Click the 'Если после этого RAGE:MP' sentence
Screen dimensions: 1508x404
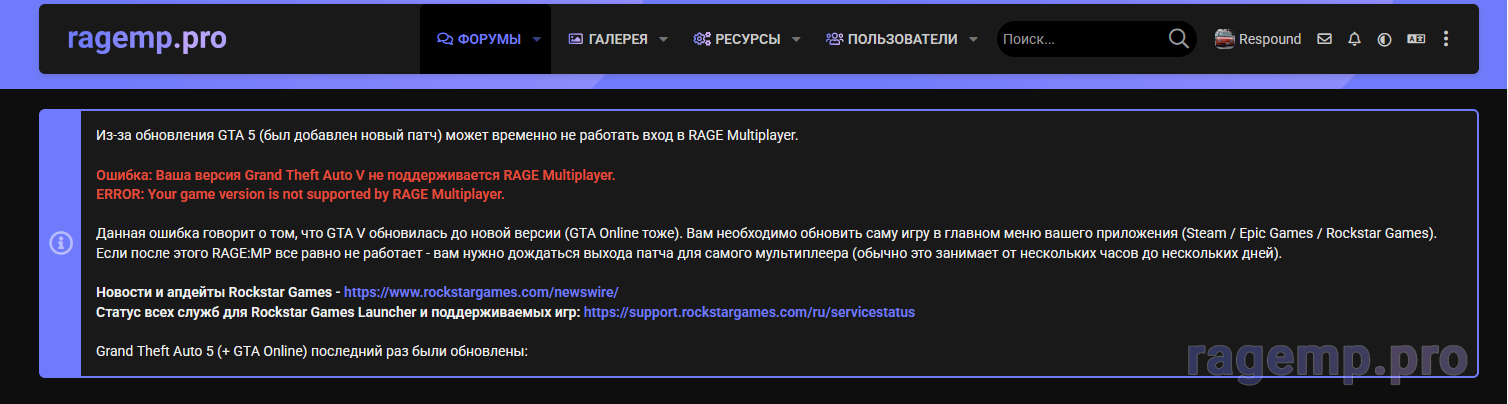(x=689, y=253)
